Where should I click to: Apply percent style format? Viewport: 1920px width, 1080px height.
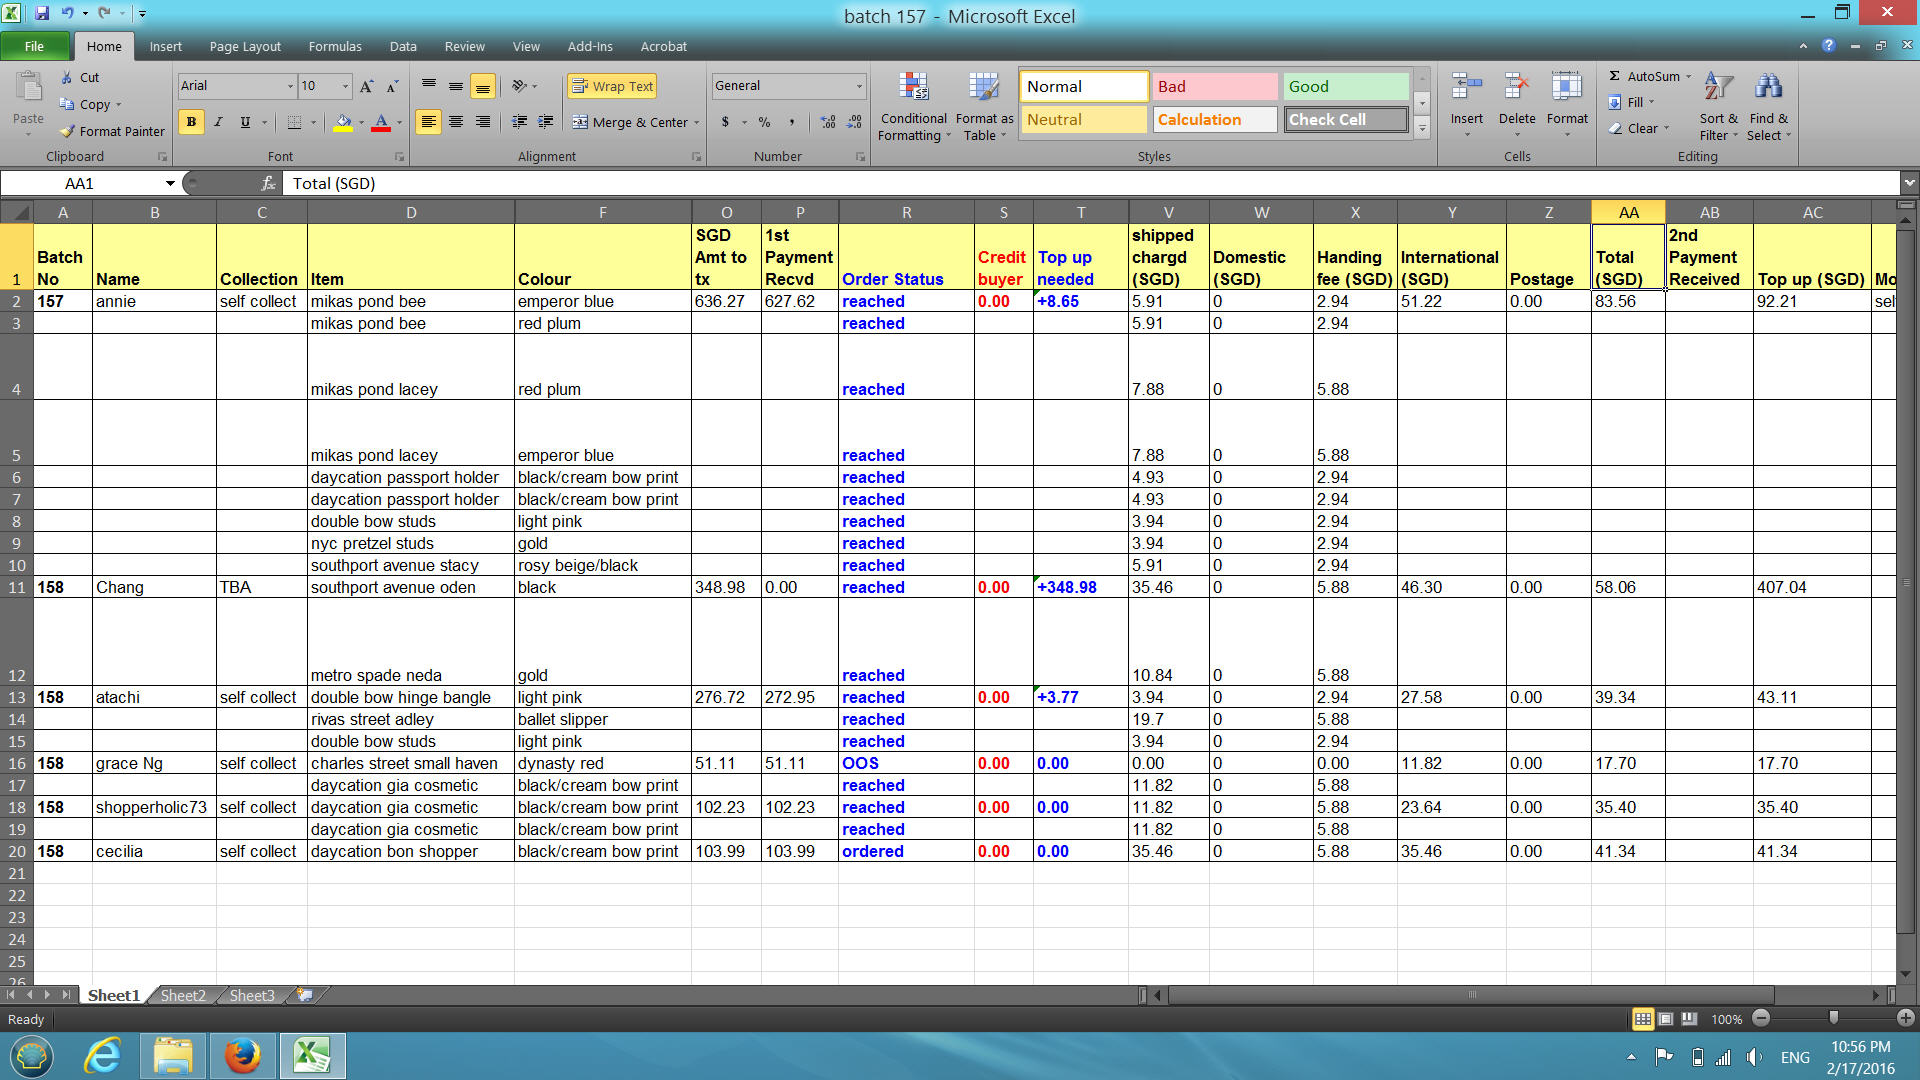point(764,122)
